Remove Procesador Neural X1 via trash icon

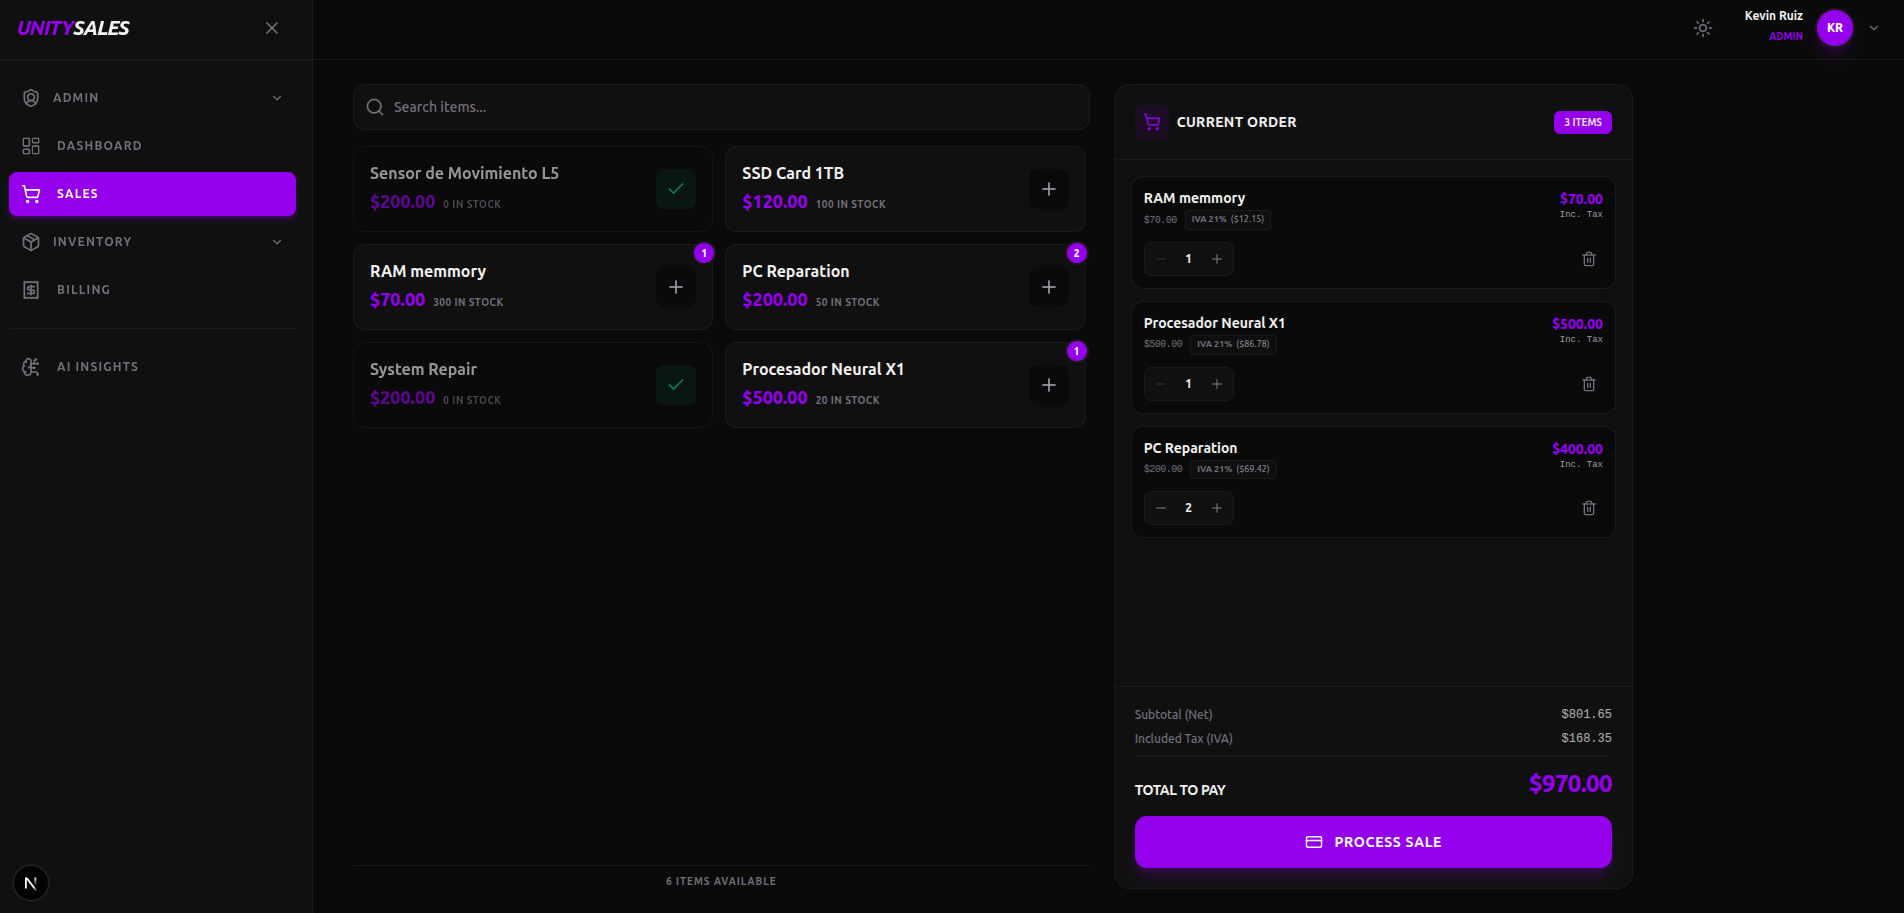coord(1588,384)
